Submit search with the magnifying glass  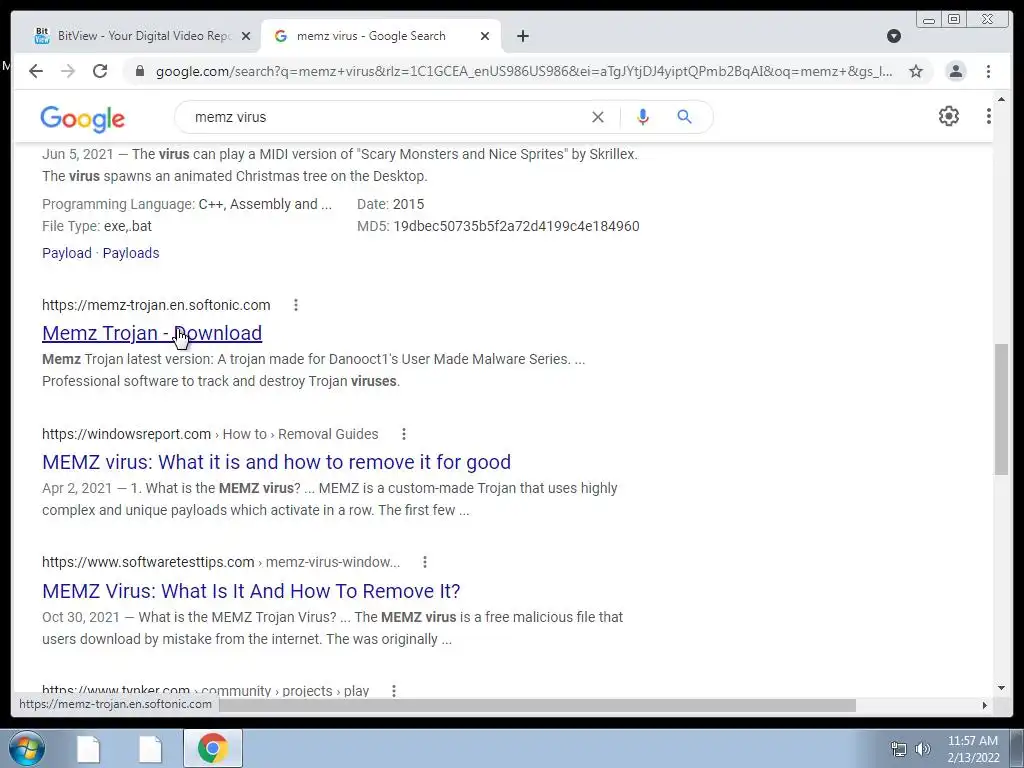pos(684,117)
